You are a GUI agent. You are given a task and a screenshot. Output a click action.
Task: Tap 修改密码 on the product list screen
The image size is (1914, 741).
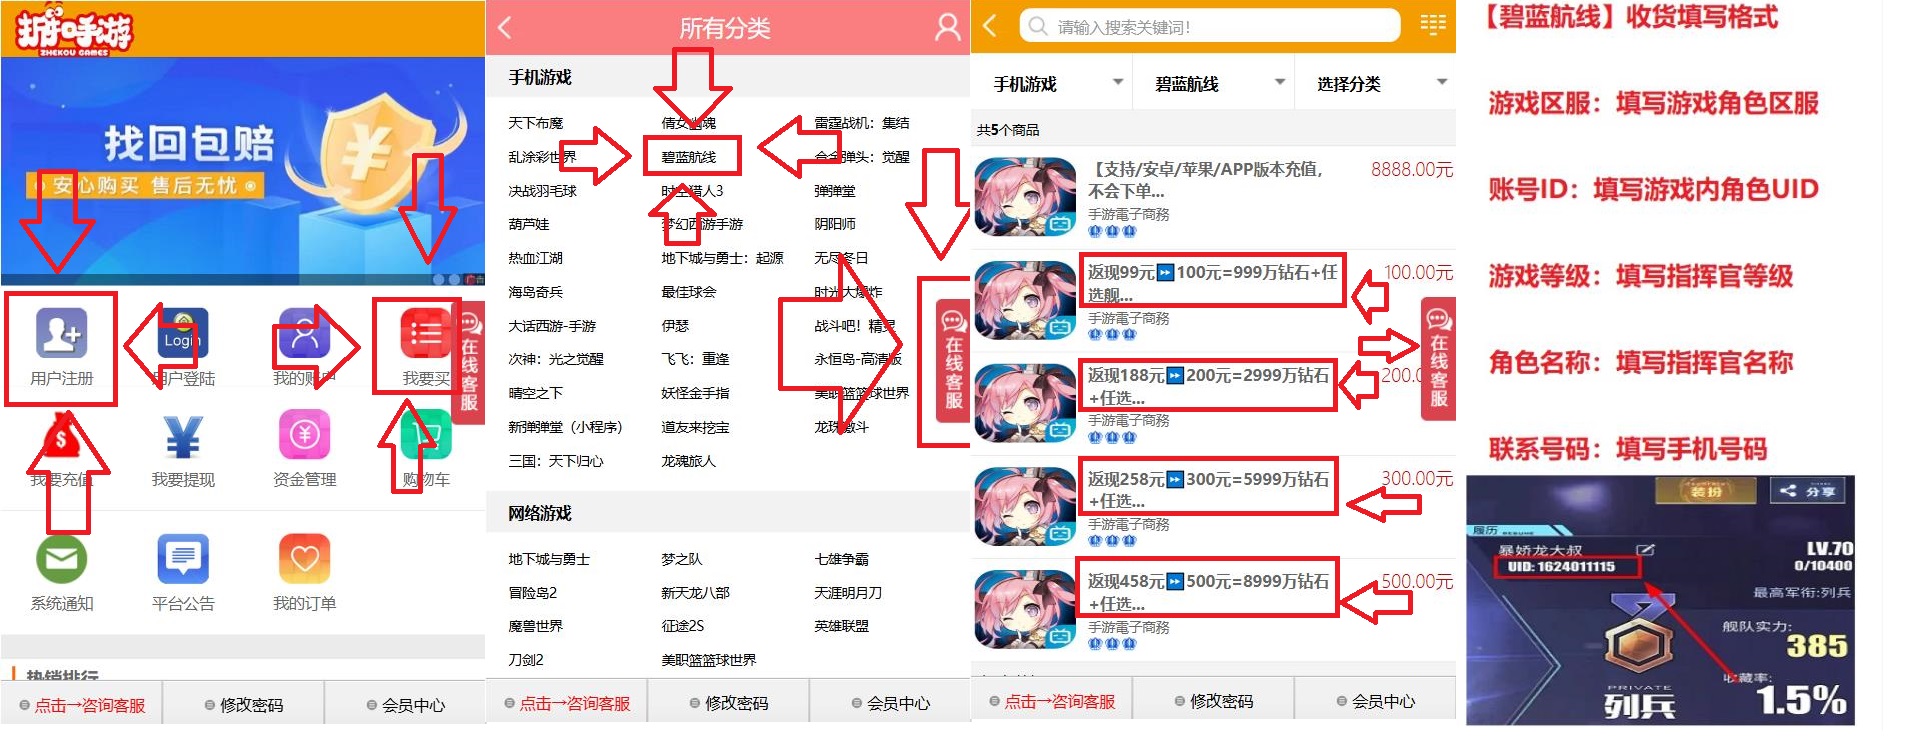click(x=1213, y=701)
